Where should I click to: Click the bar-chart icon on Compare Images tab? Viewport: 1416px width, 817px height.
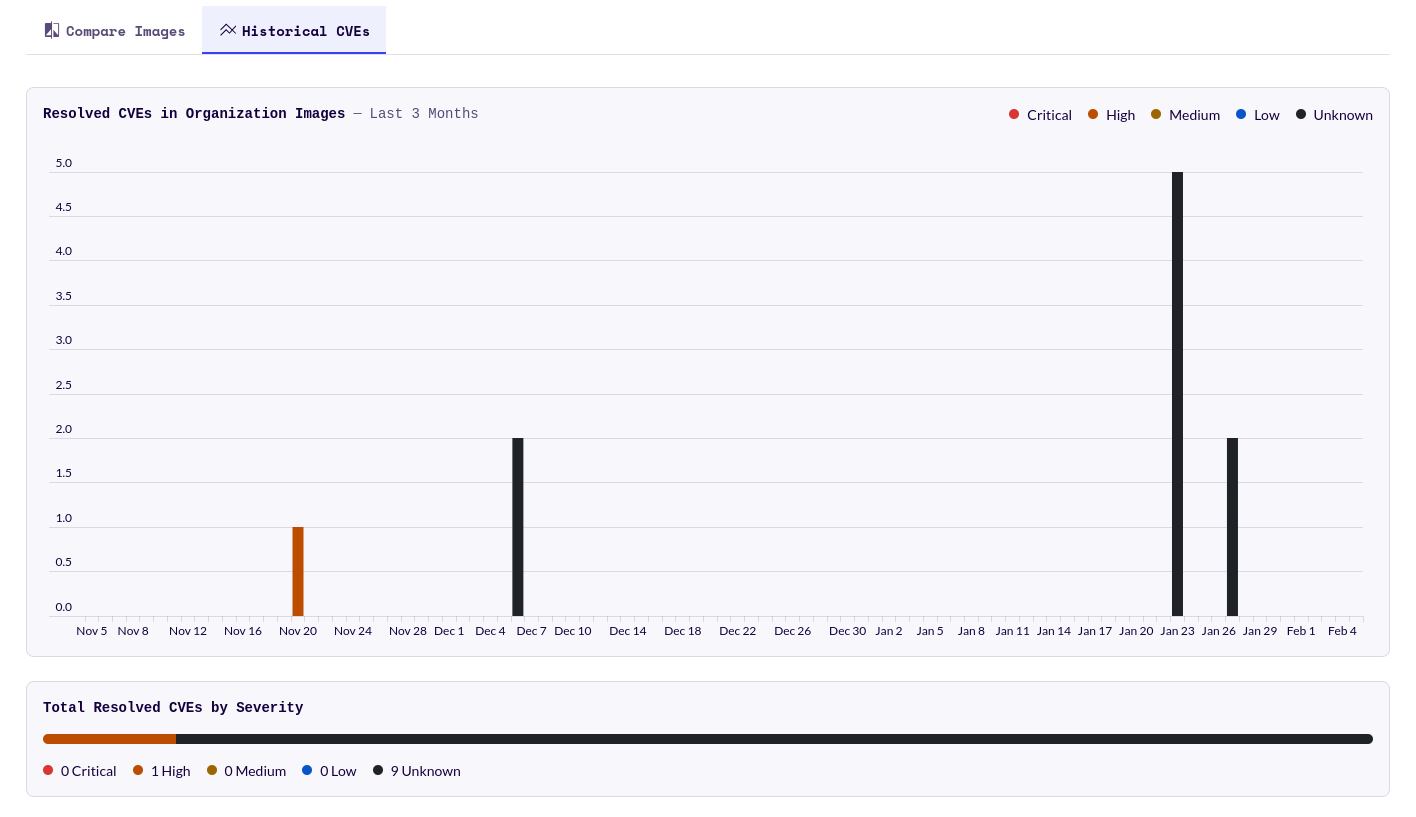pos(51,29)
